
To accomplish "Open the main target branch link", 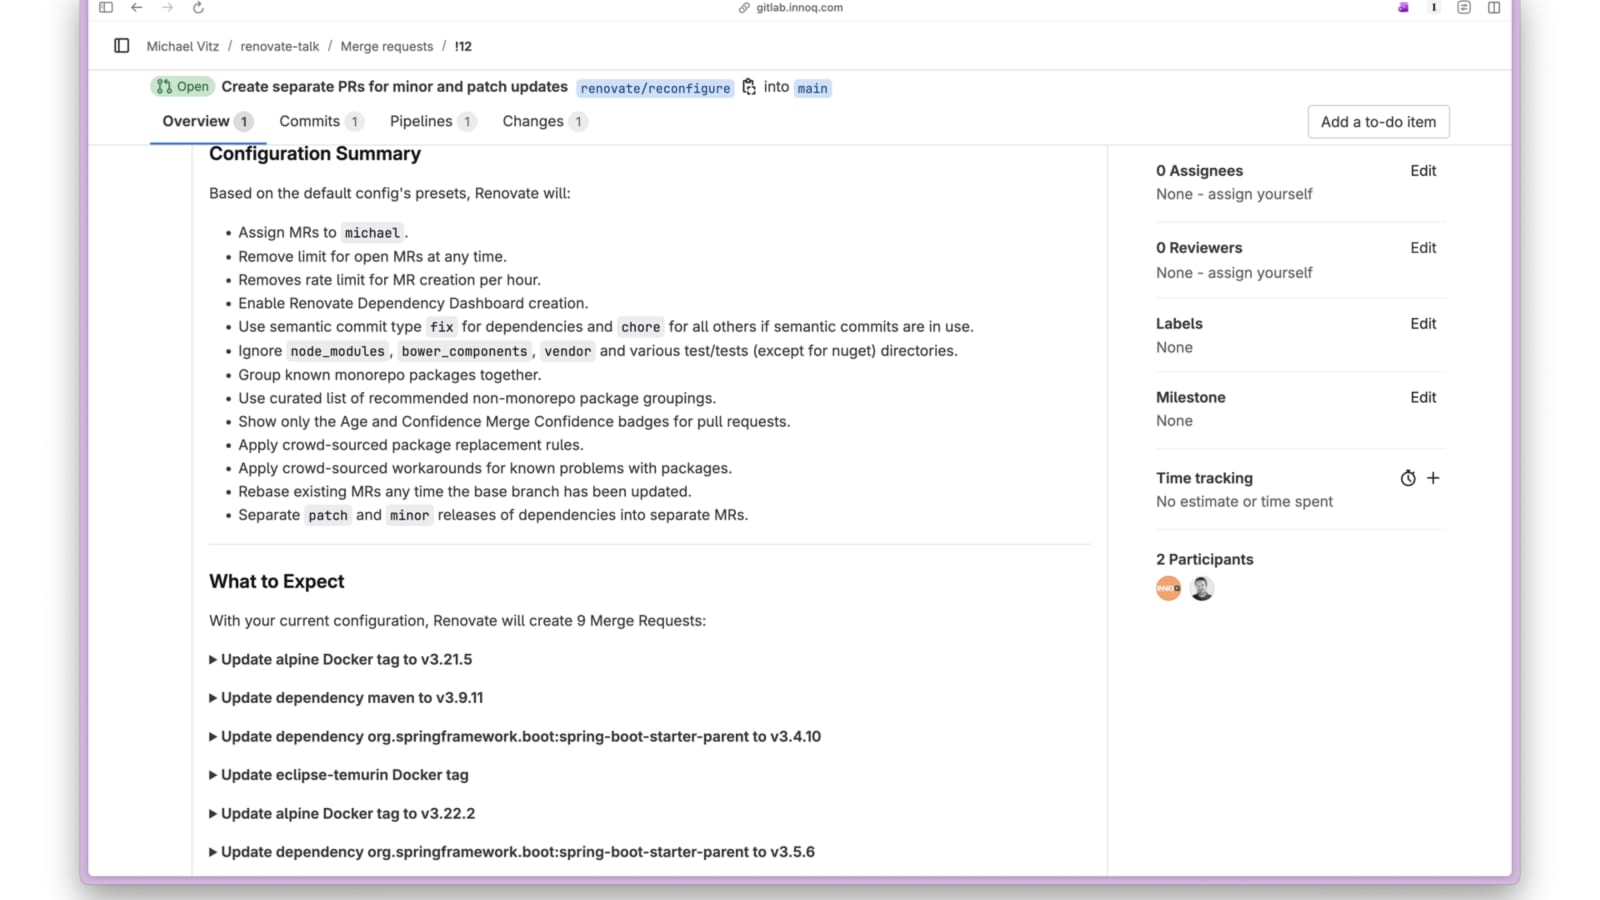I will coord(813,88).
